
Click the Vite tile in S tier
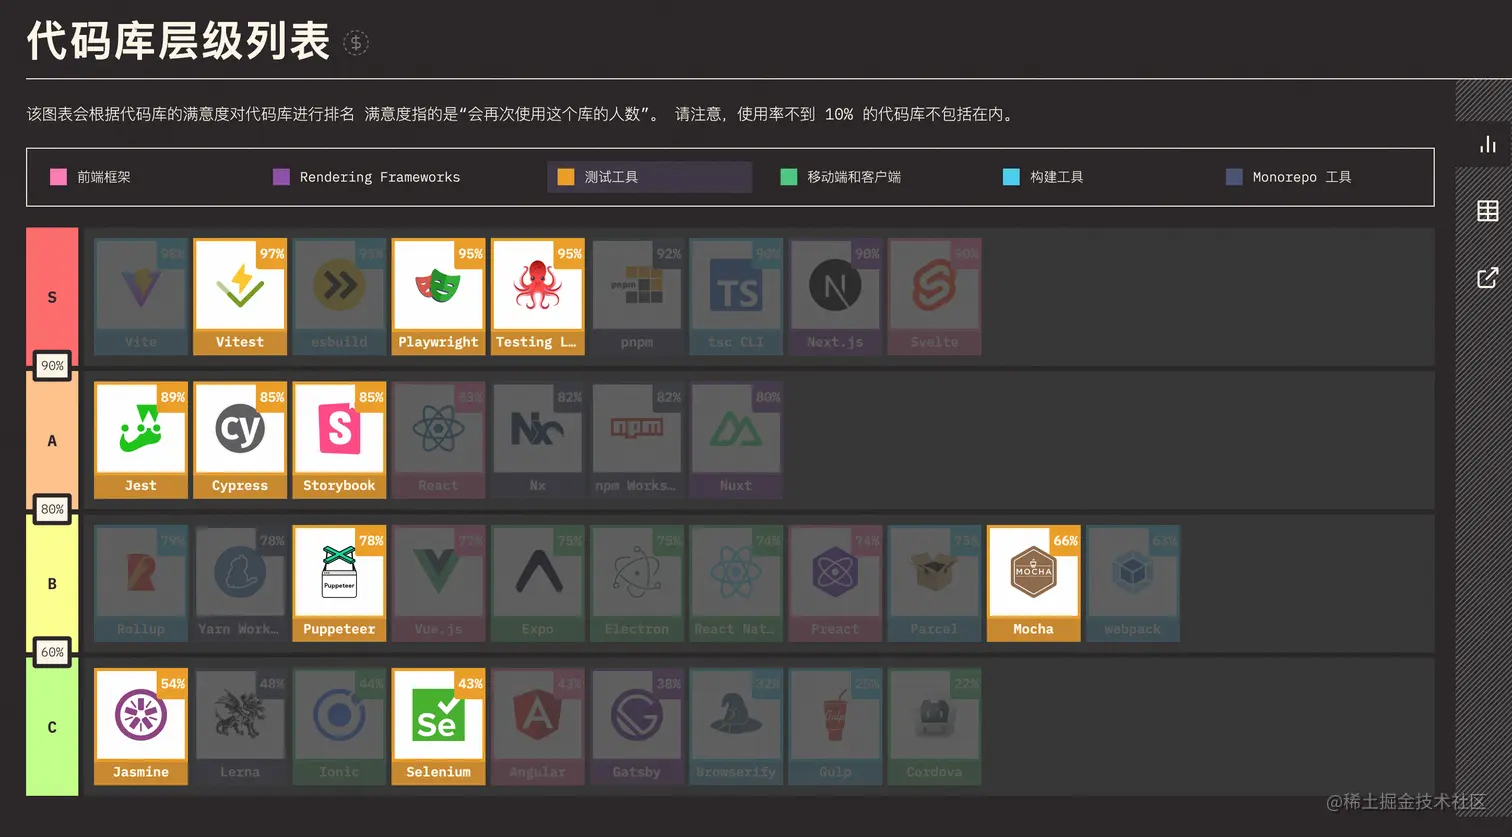pos(141,296)
